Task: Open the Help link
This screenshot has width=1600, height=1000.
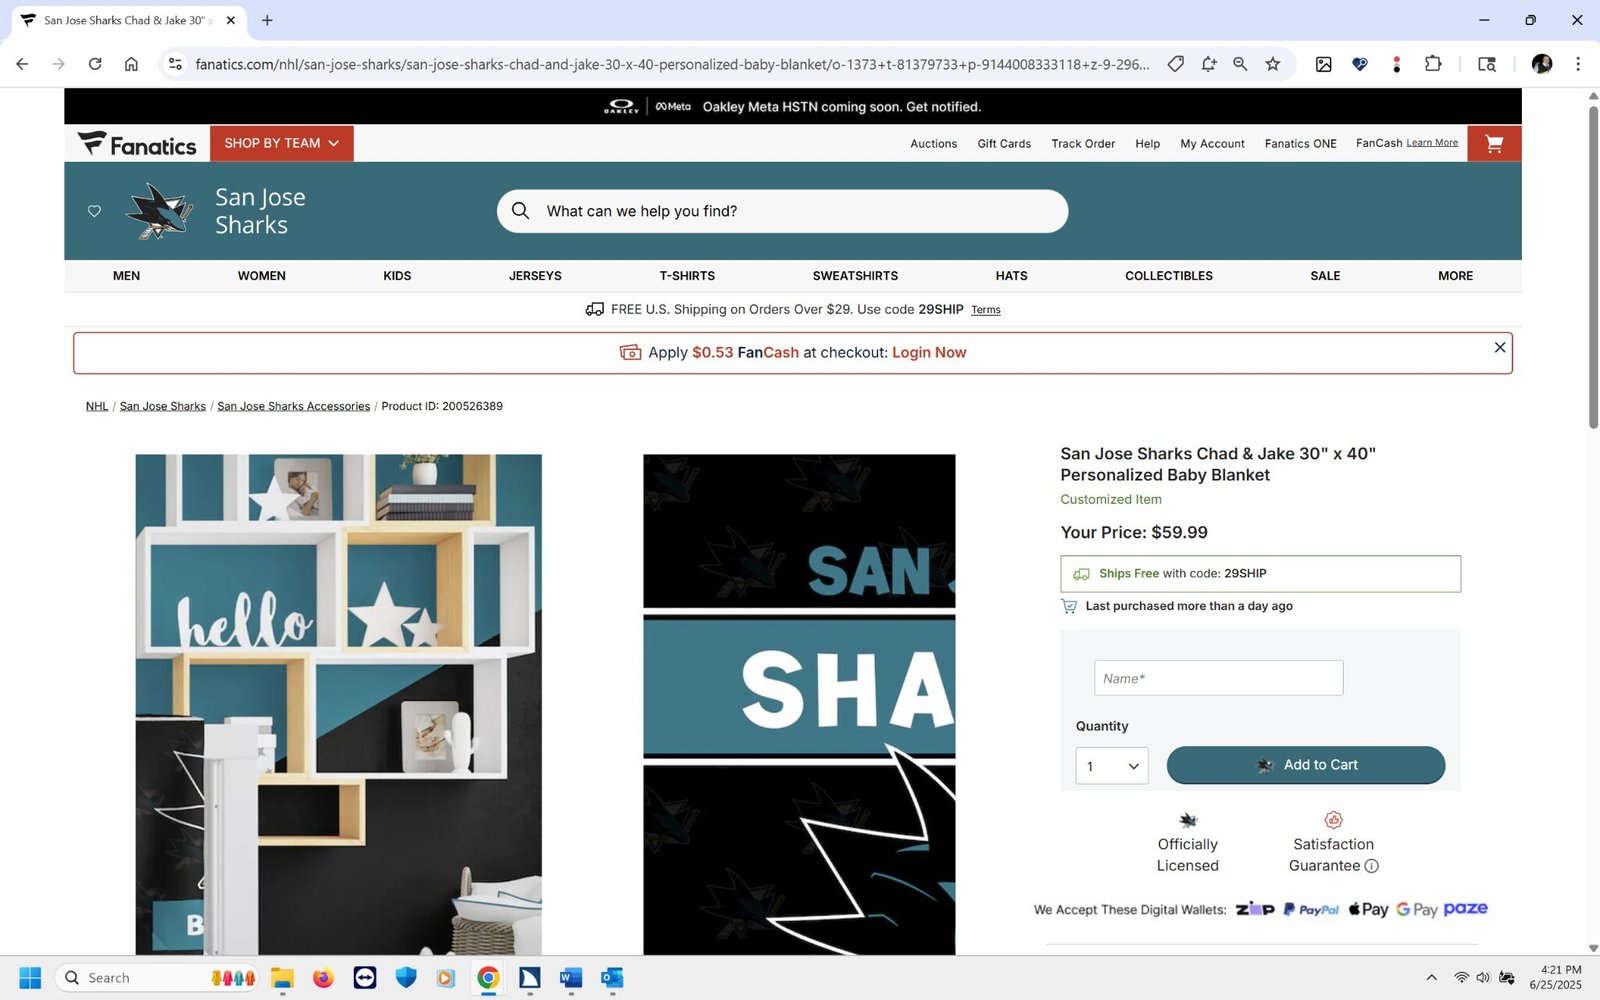Action: pyautogui.click(x=1147, y=144)
